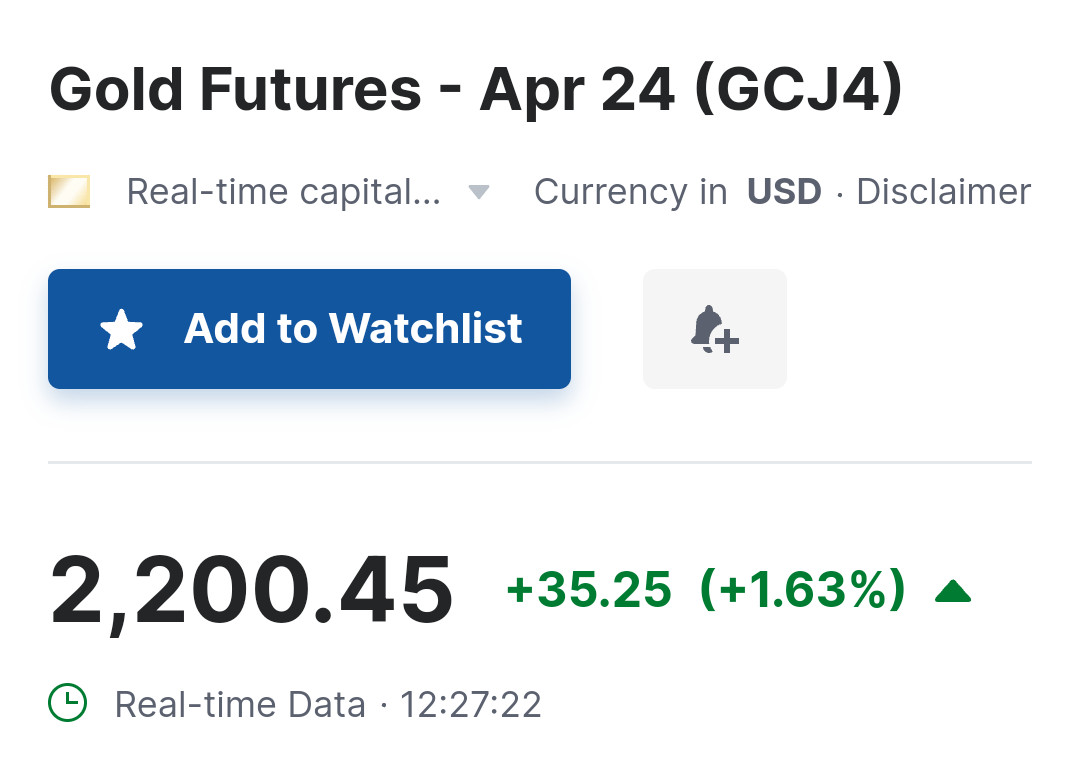1080x778 pixels.
Task: Click the star icon in watchlist button
Action: point(122,329)
